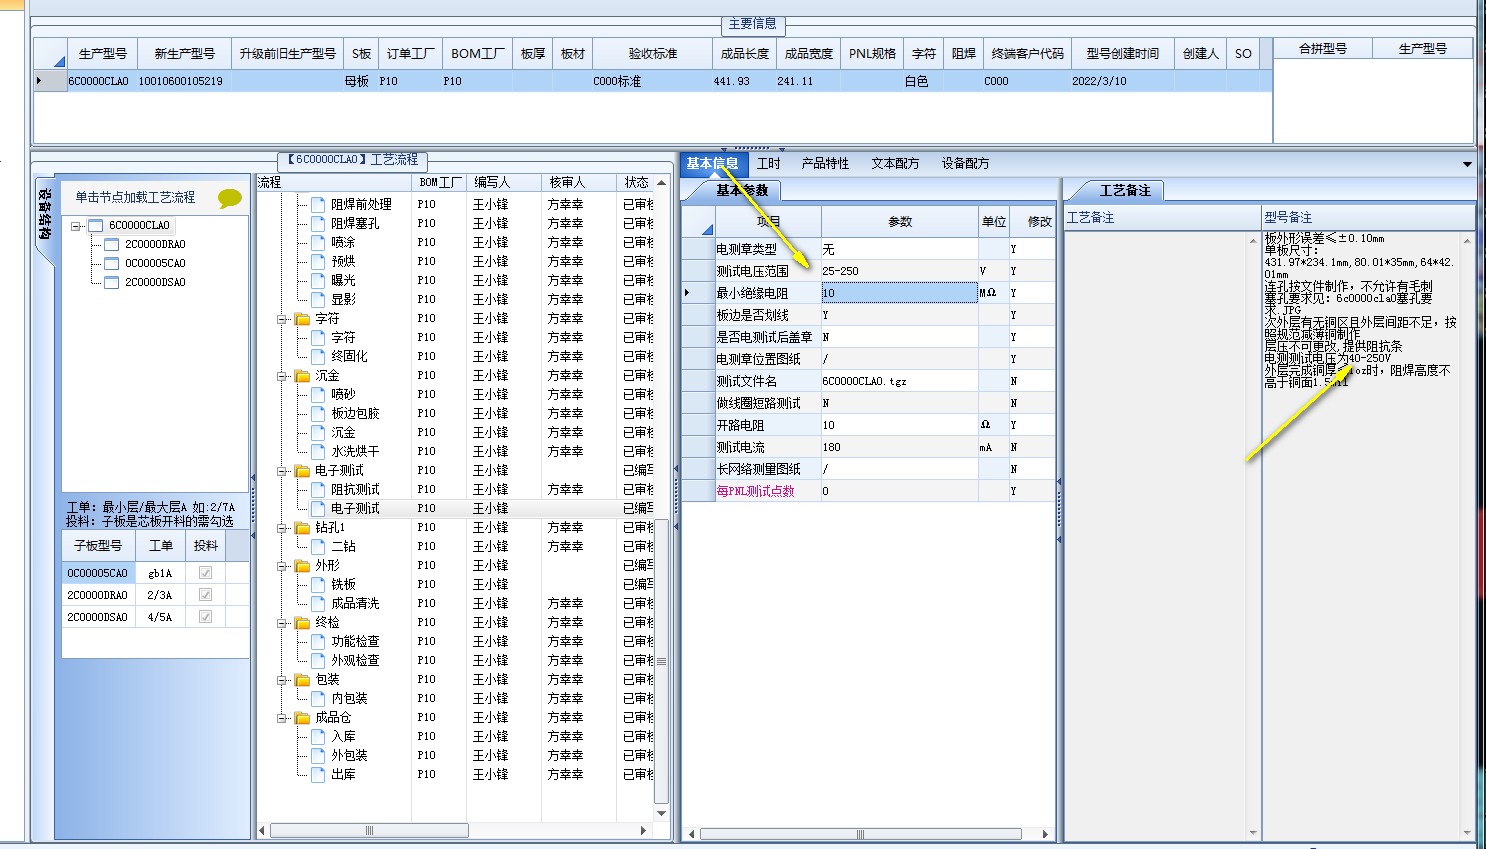Open the tab overflow dropdown arrow
1486x849 pixels.
[x=1467, y=164]
